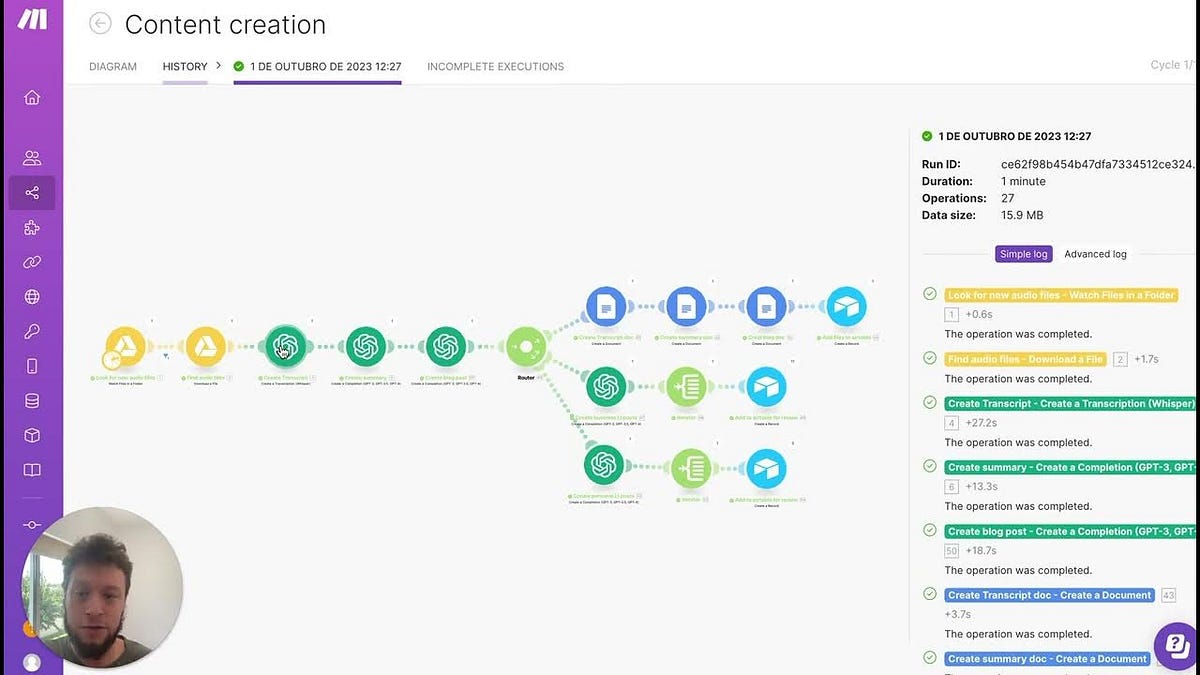Switch to the Diagram tab

click(110, 66)
